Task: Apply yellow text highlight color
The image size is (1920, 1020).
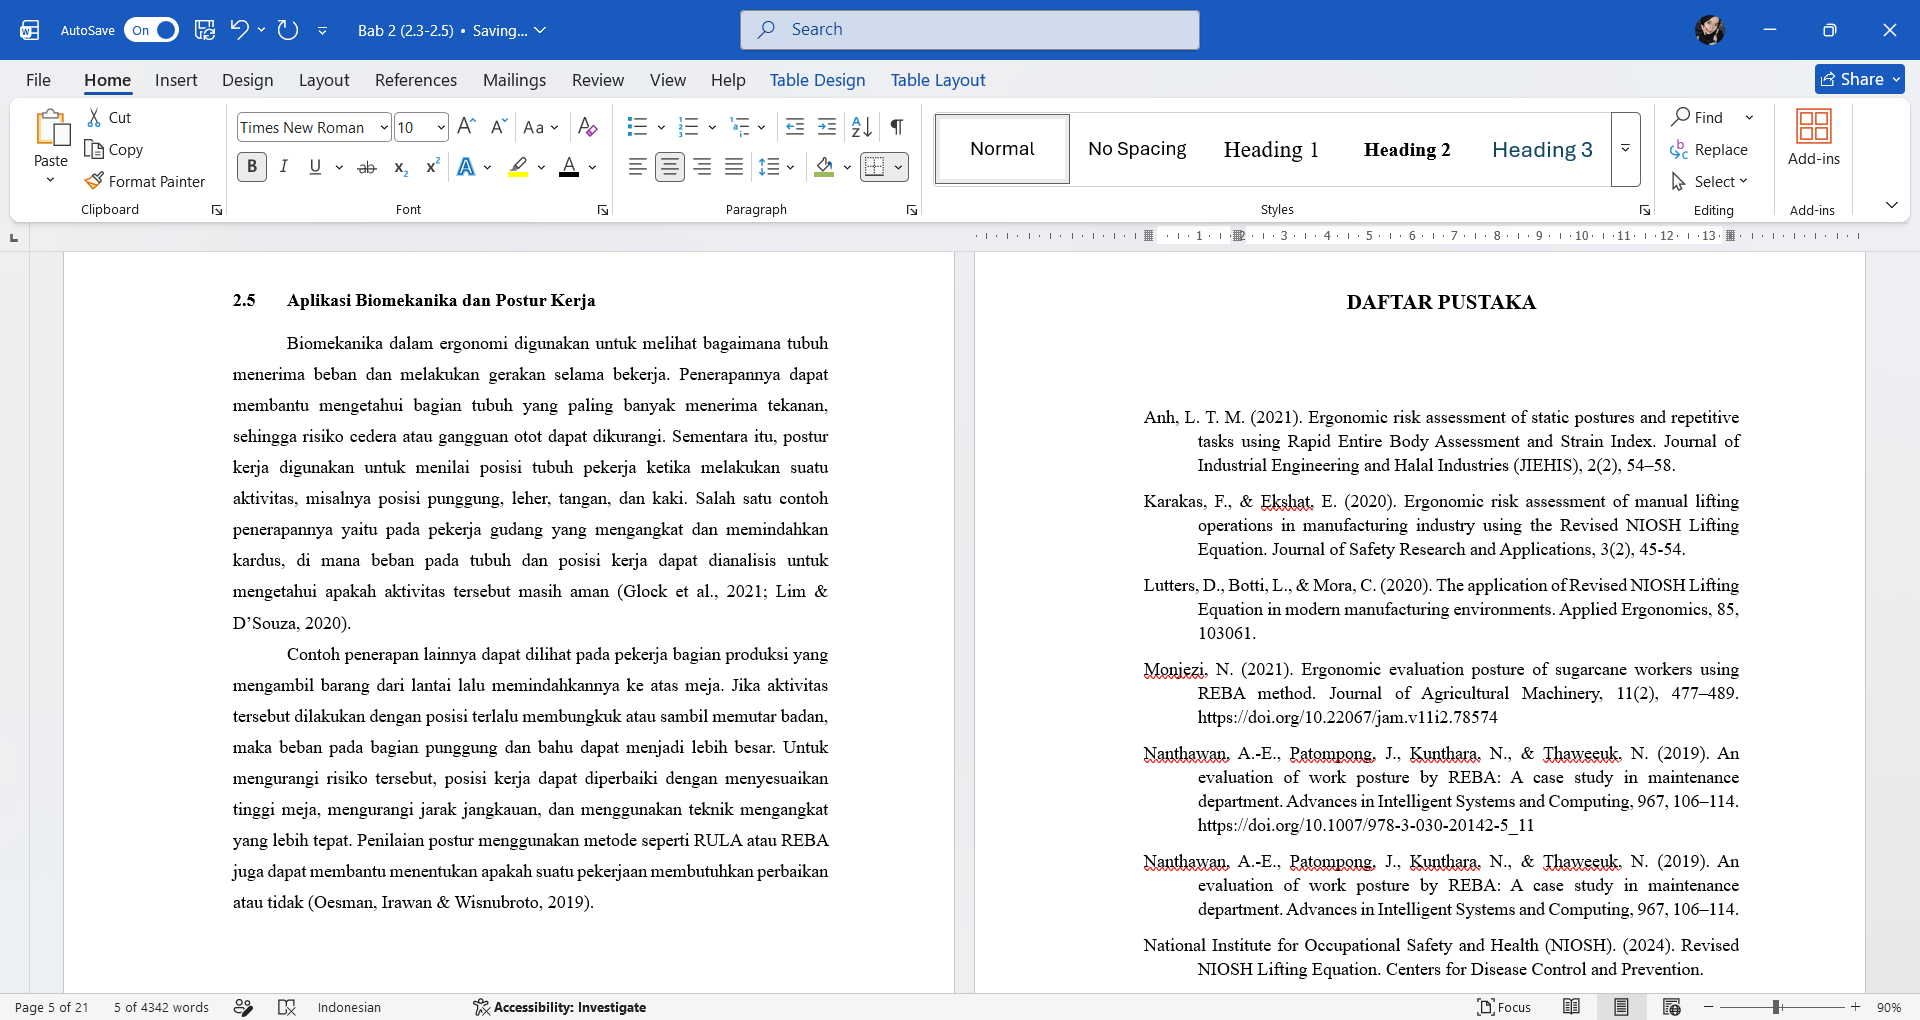Action: (x=518, y=167)
